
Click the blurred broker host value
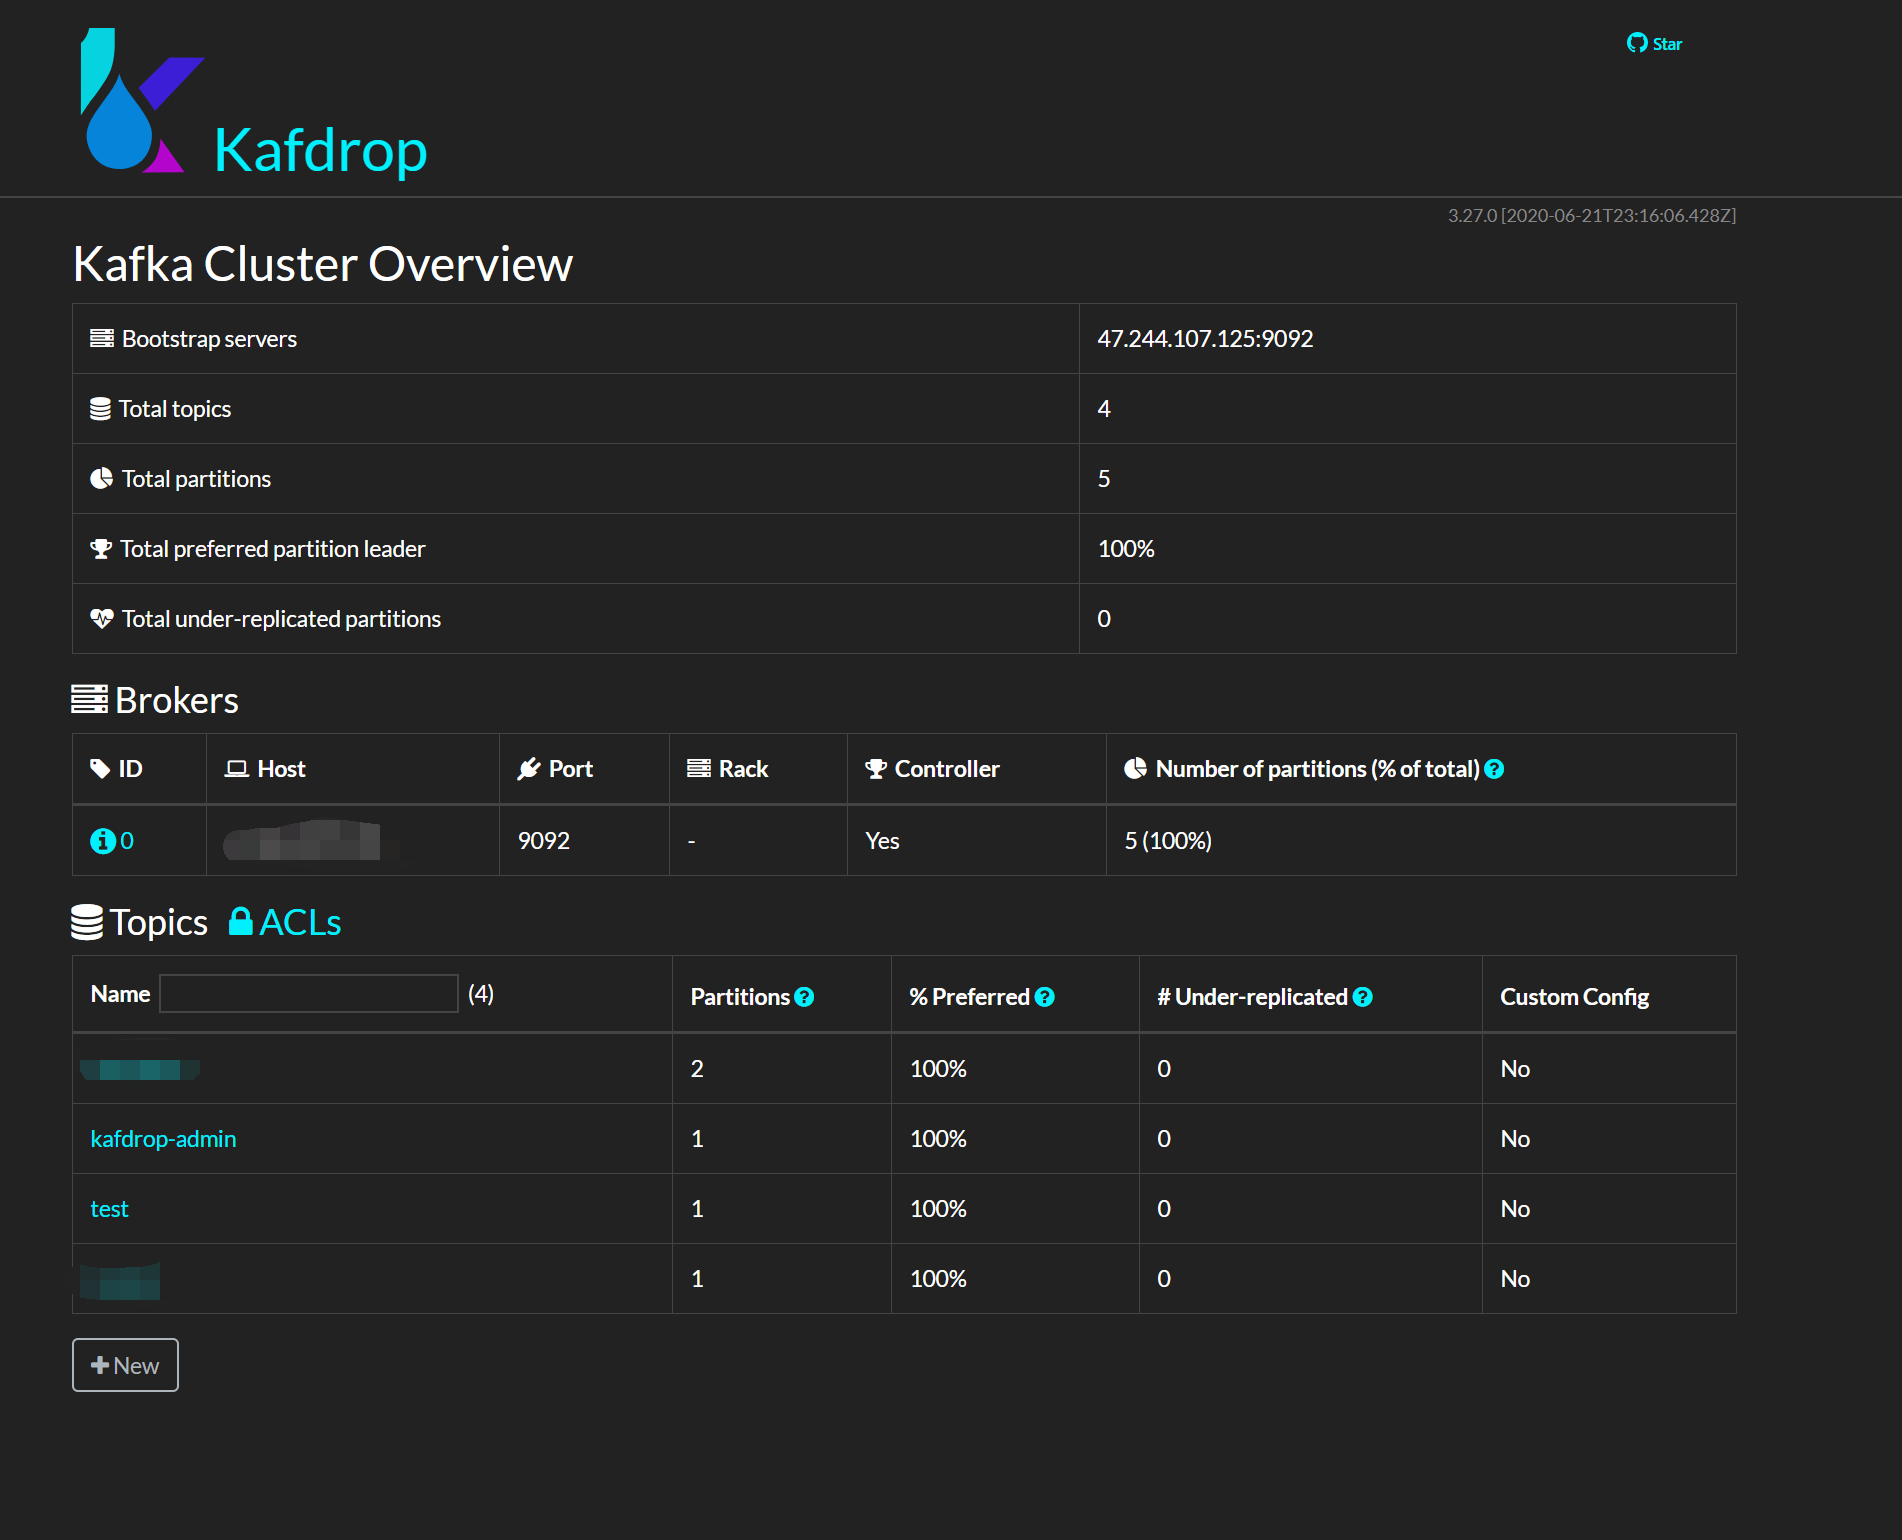pos(301,840)
